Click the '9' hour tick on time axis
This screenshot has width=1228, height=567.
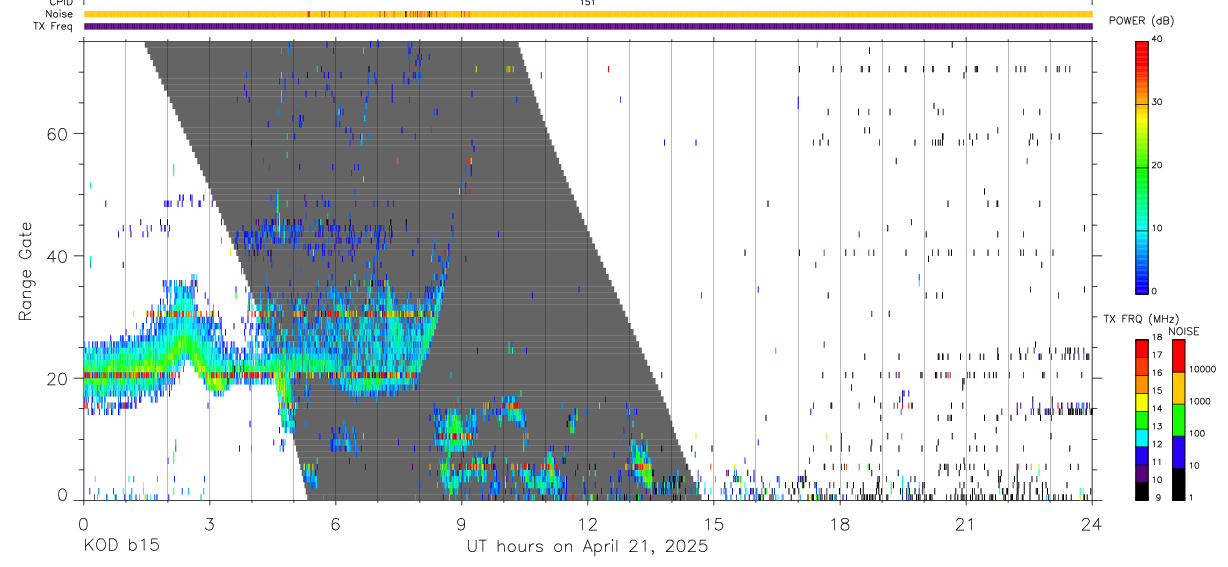(461, 525)
